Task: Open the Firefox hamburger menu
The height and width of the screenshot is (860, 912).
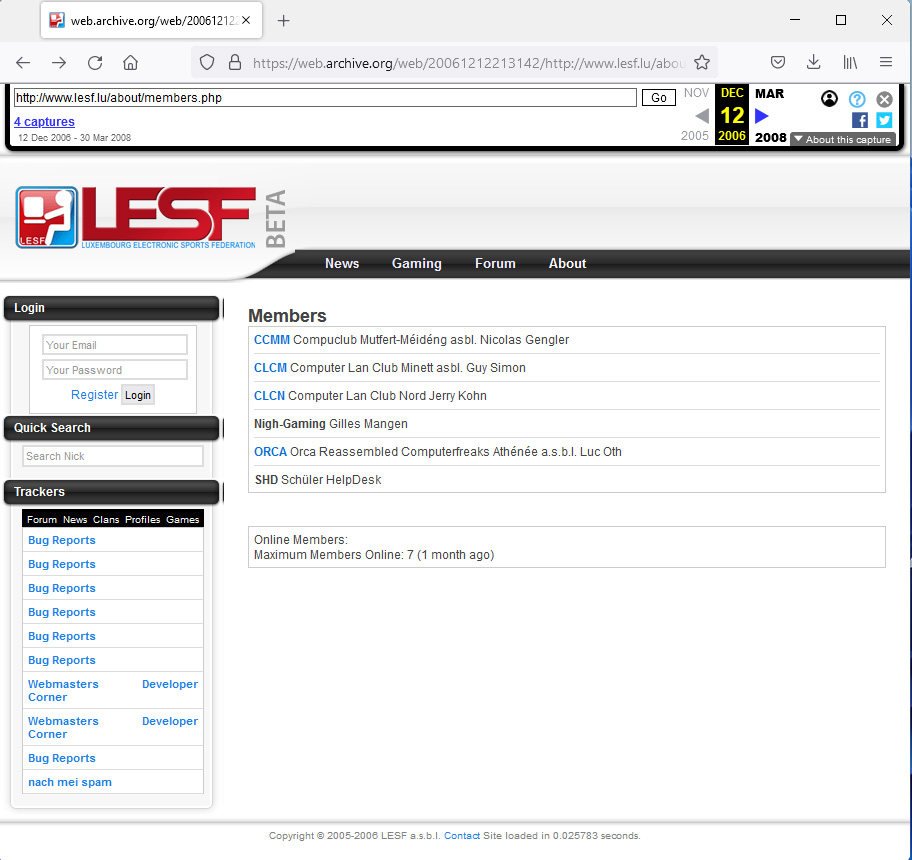Action: pos(886,62)
